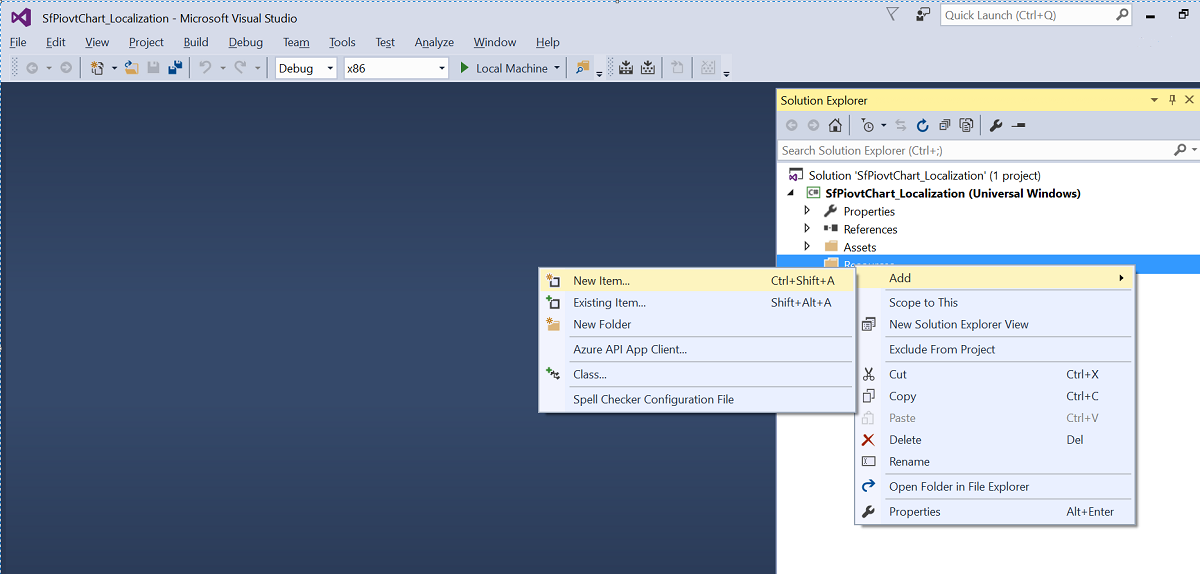
Task: Click the New Project toolbar icon
Action: 97,68
